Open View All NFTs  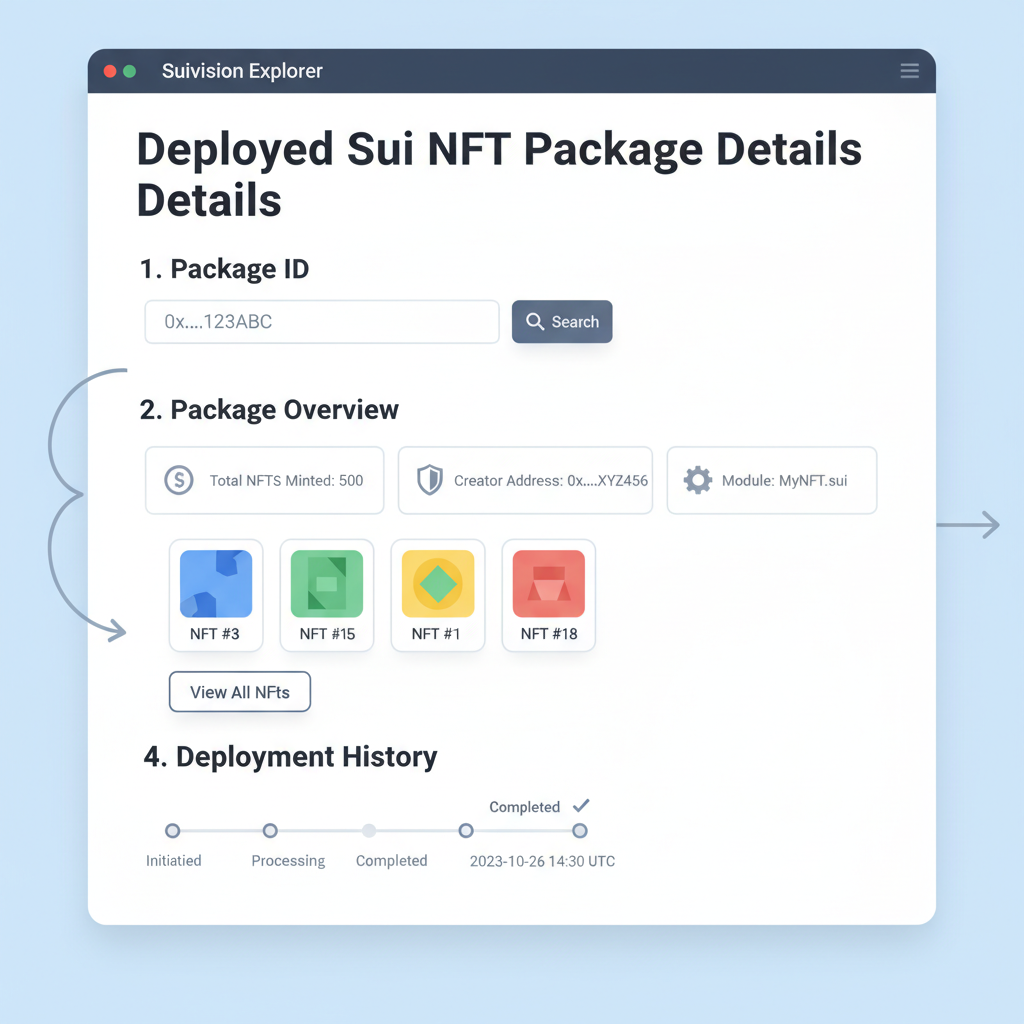(239, 691)
